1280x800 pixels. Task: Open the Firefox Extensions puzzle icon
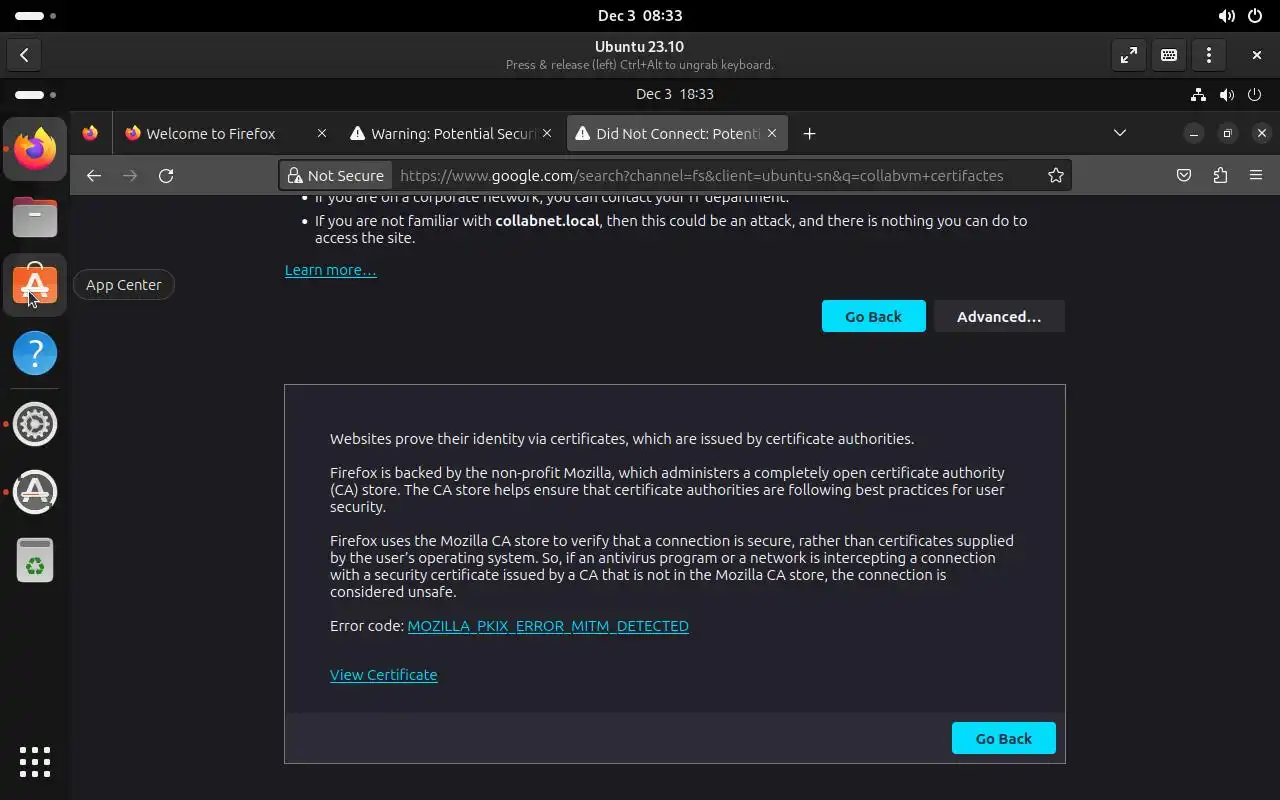[1220, 175]
